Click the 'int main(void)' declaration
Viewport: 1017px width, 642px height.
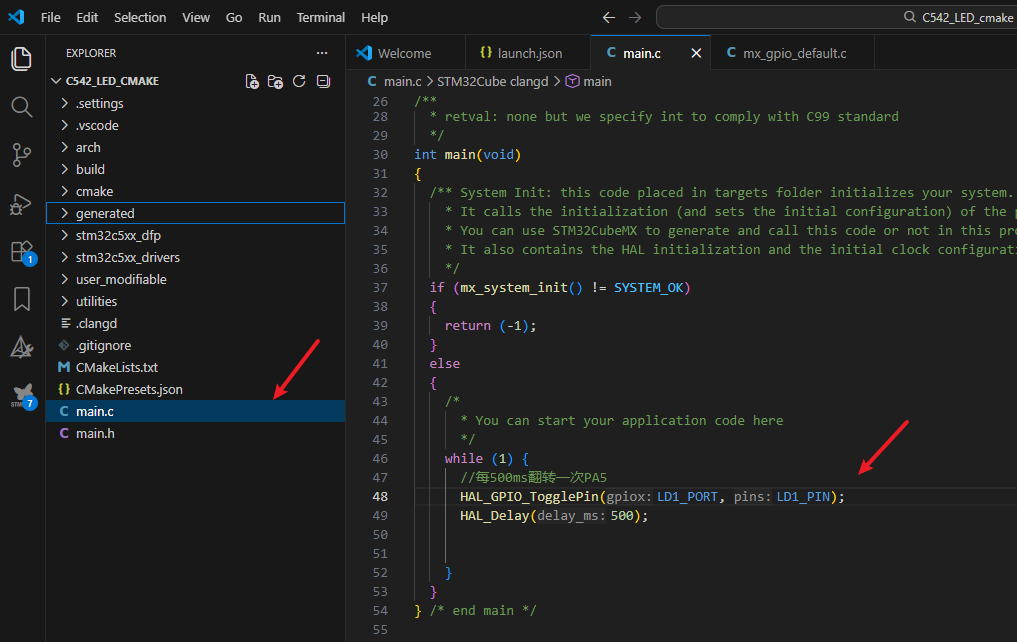468,154
